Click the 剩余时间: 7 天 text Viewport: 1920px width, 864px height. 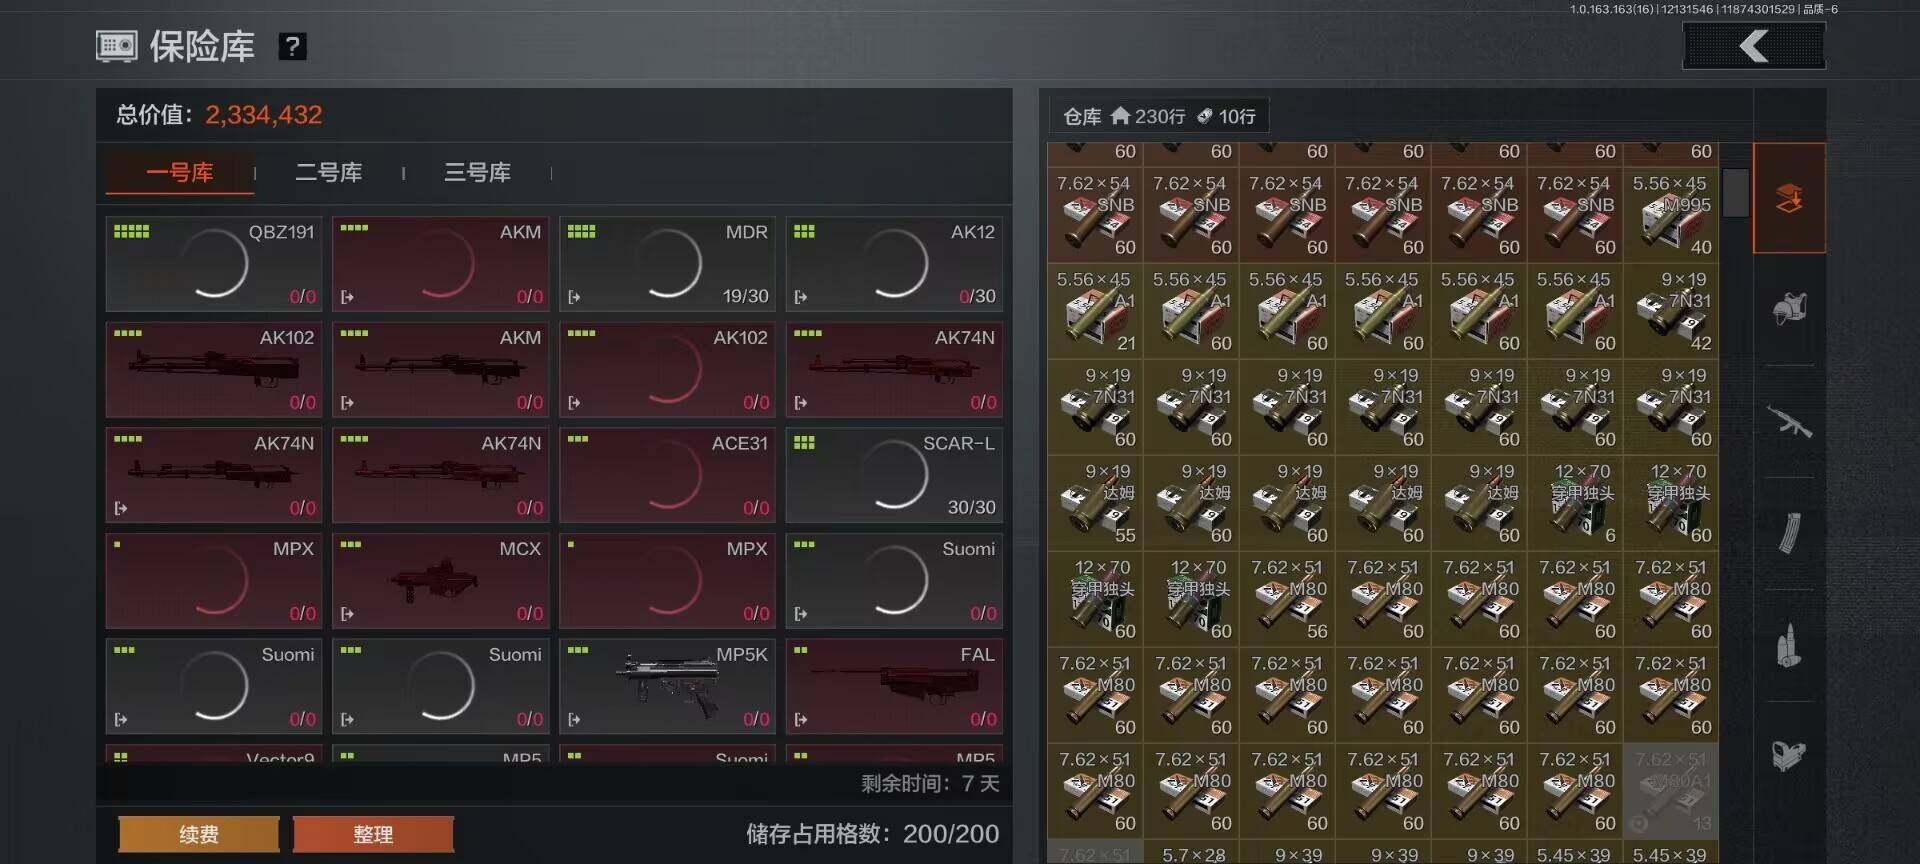[930, 783]
